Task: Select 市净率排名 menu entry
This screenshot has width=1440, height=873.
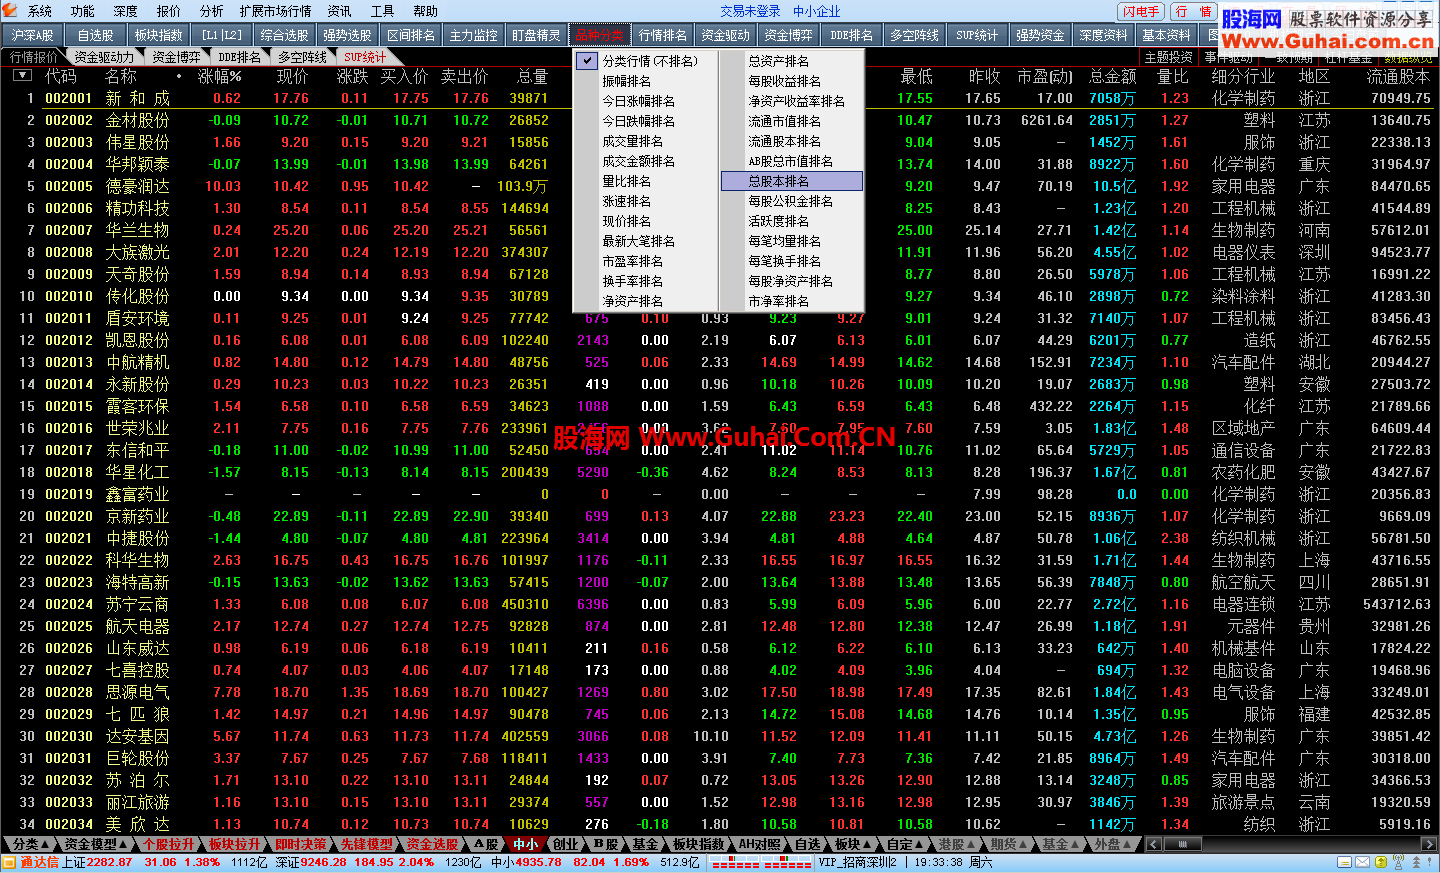Action: tap(791, 301)
